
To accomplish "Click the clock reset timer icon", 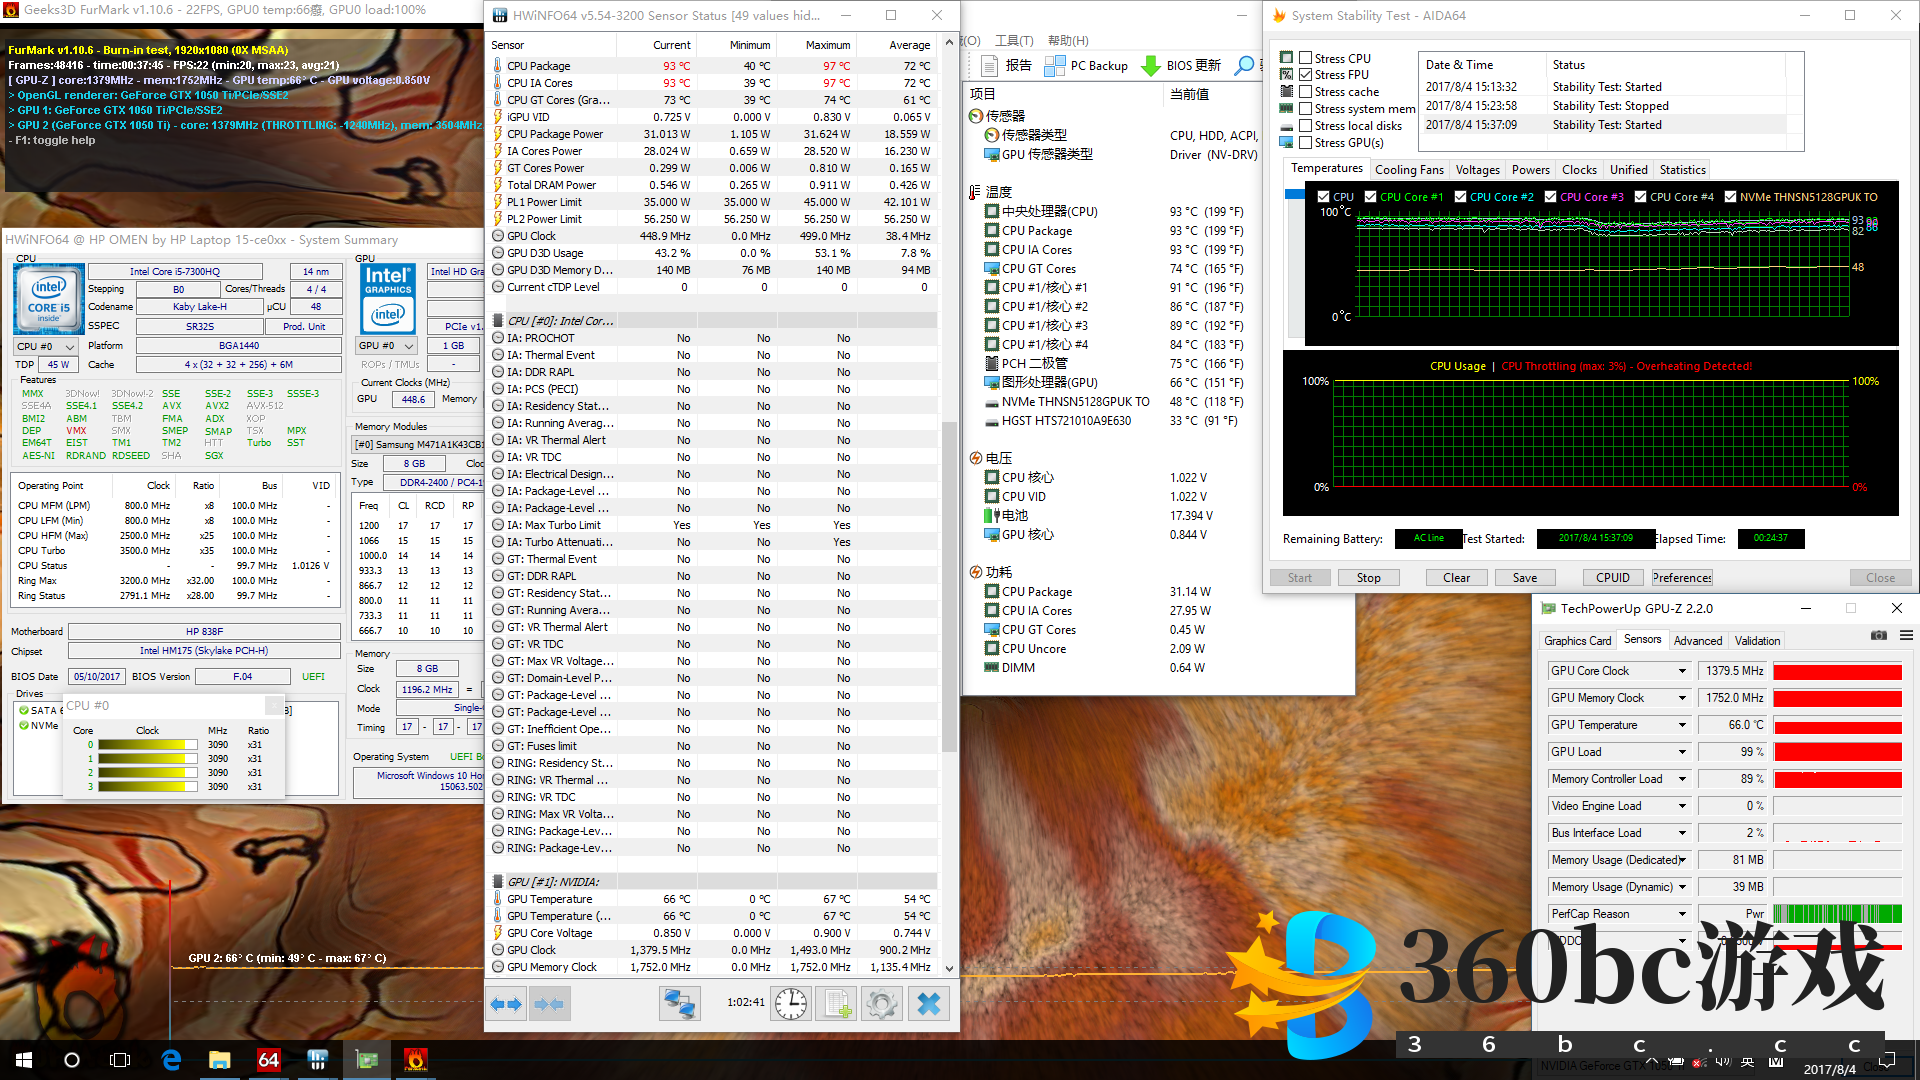I will [x=790, y=1004].
